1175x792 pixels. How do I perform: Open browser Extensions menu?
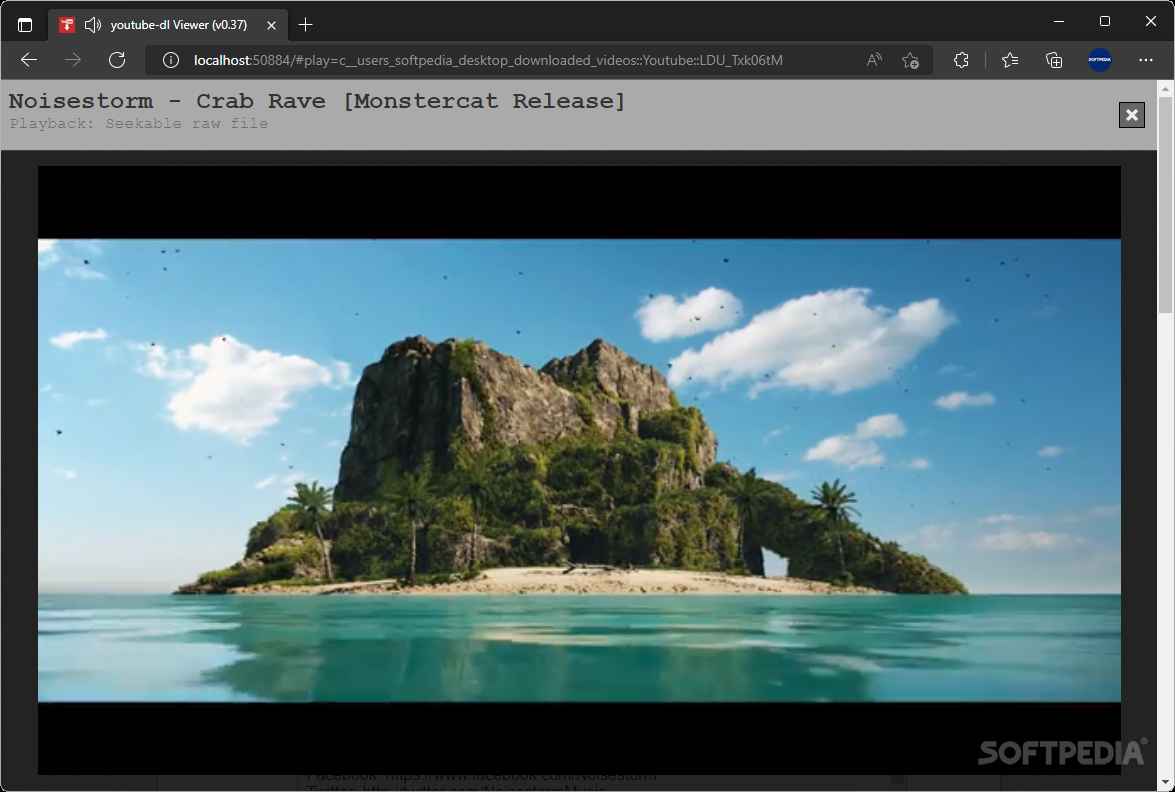click(x=961, y=60)
